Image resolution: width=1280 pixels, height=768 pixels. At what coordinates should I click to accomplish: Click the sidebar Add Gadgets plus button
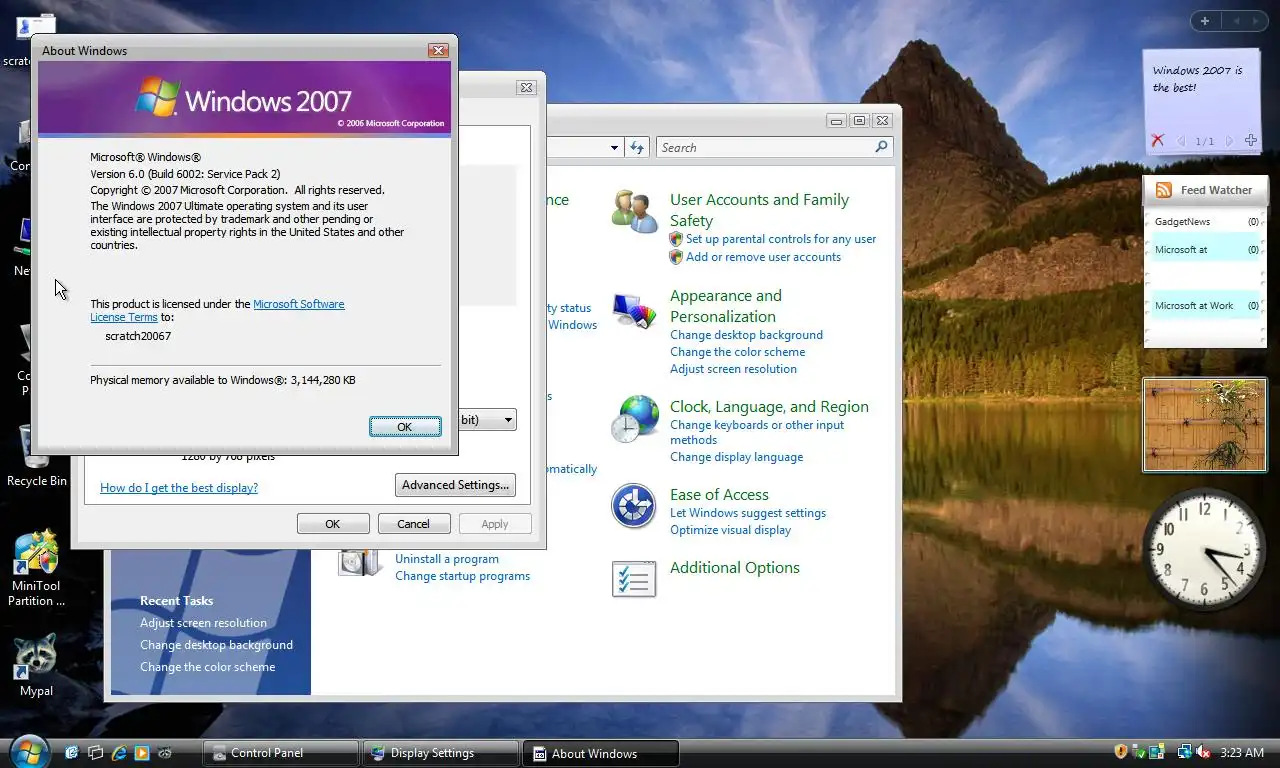click(1205, 21)
